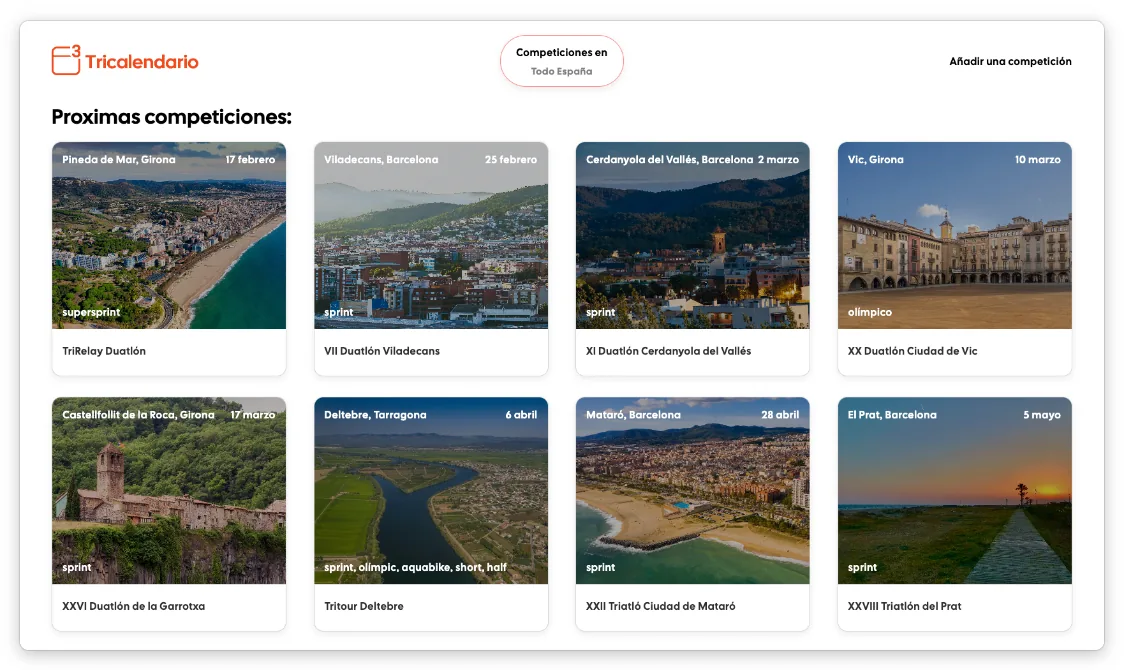Open the El Prat sunset photo
1124x670 pixels.
(955, 491)
